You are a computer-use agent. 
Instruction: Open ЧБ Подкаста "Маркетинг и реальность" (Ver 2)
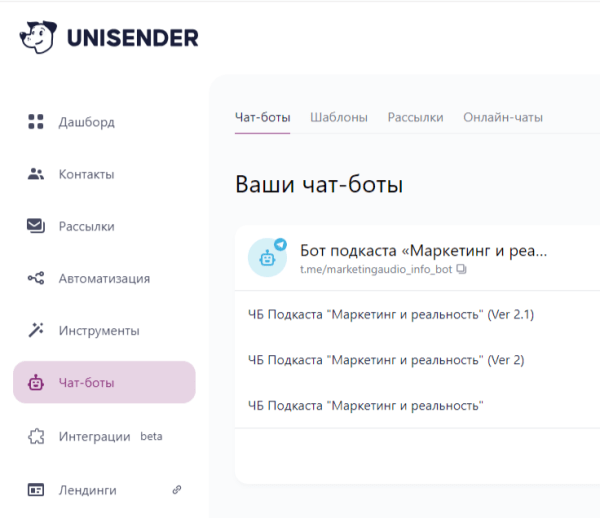[386, 360]
